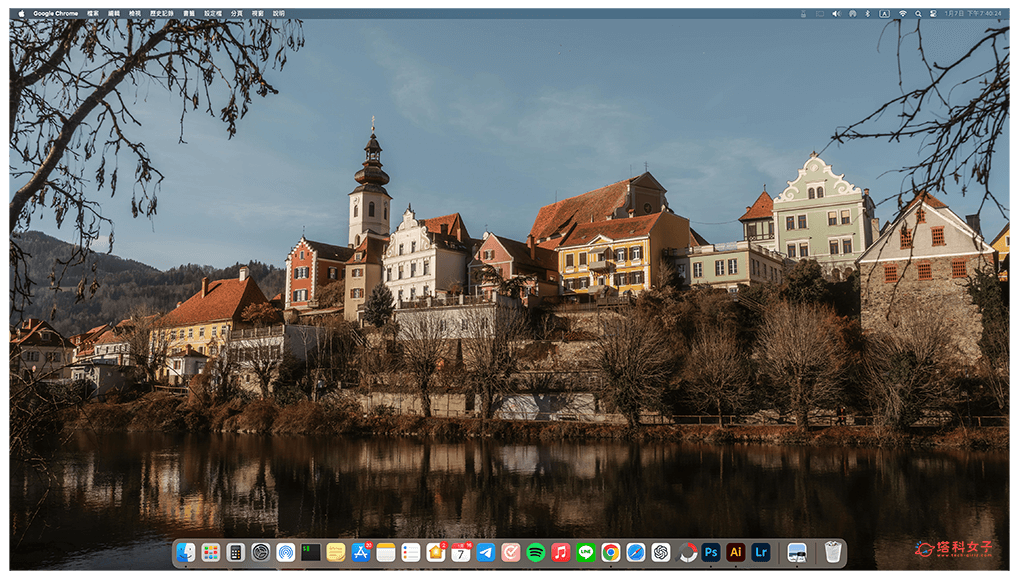Launch Terminal from the Dock
Viewport: 1024px width, 581px height.
pos(311,553)
